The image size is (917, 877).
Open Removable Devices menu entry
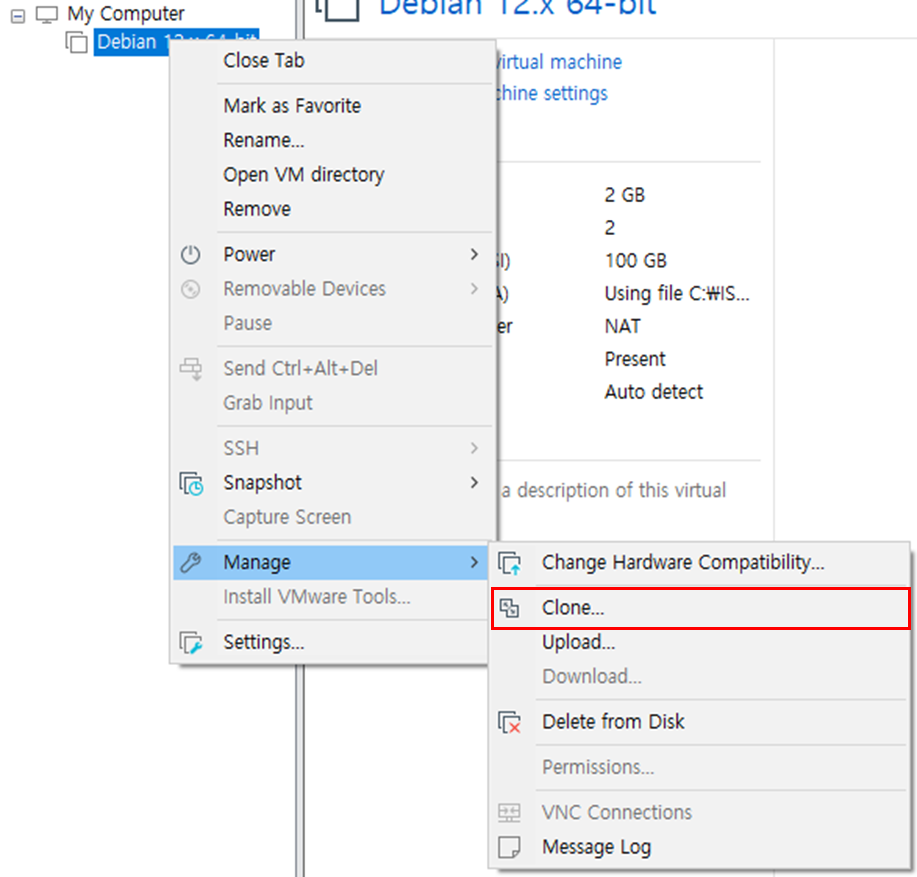click(332, 289)
